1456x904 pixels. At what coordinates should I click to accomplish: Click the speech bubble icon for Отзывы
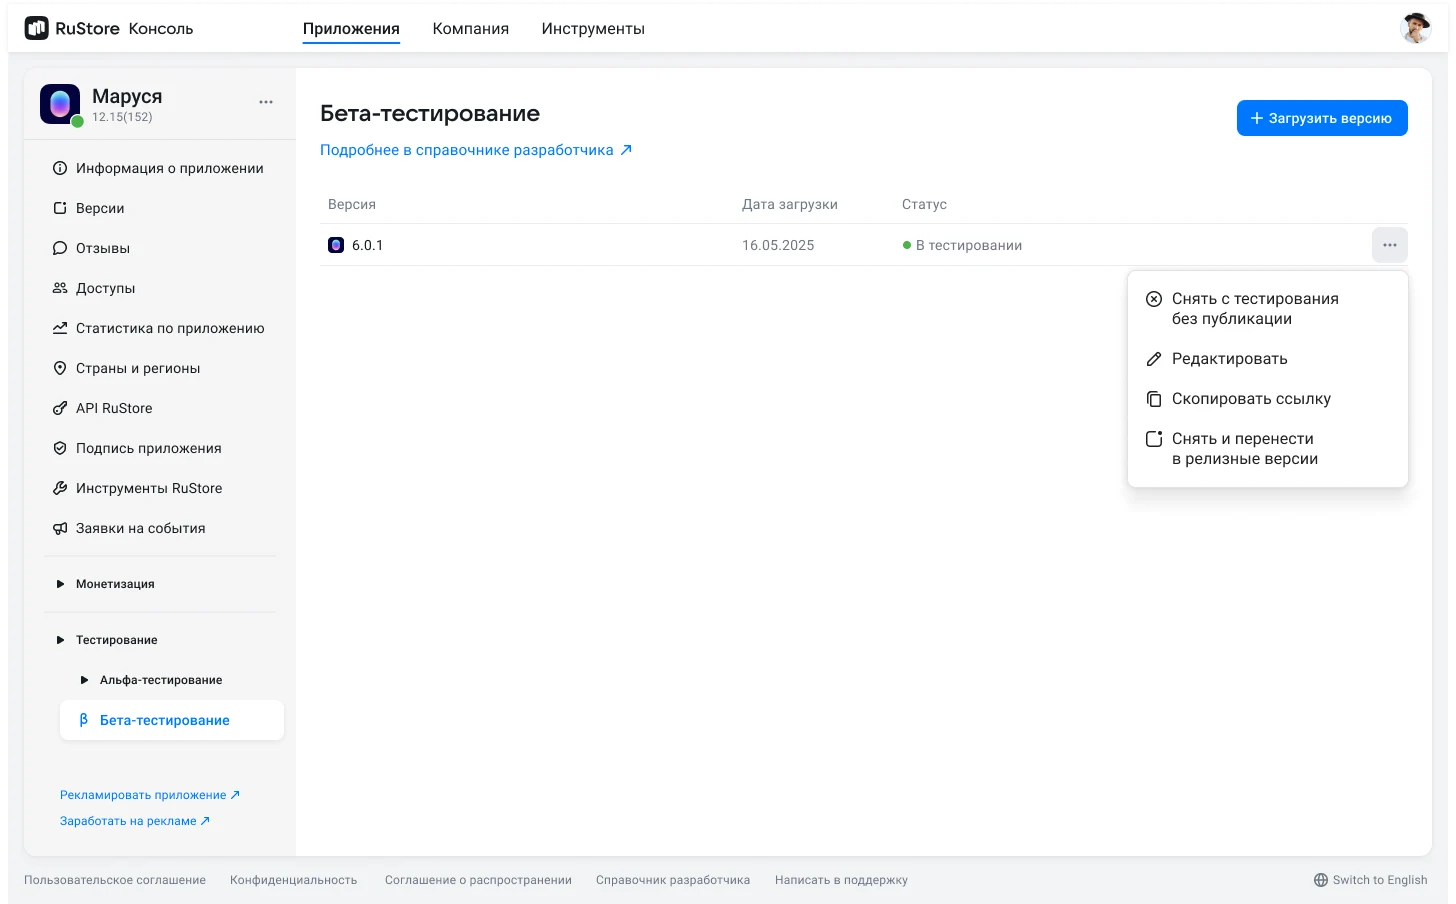coord(60,248)
